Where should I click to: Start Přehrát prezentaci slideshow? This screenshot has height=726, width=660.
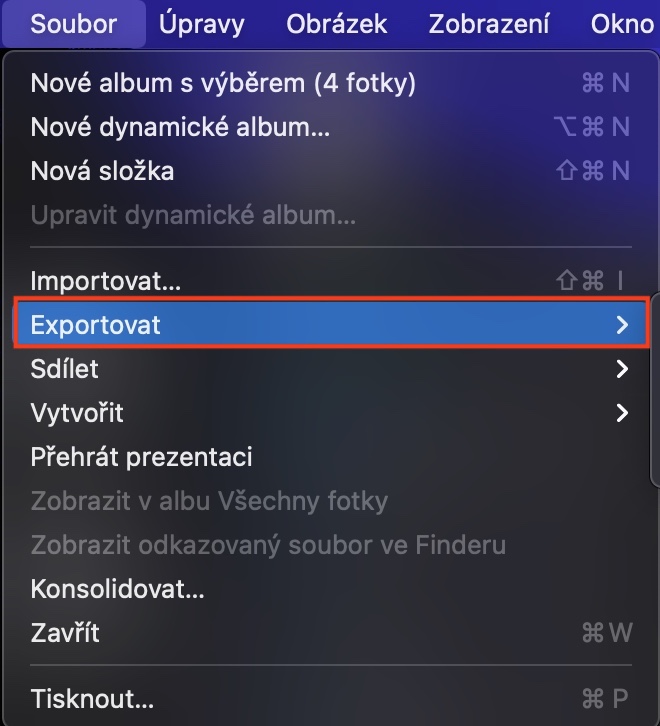(x=141, y=457)
